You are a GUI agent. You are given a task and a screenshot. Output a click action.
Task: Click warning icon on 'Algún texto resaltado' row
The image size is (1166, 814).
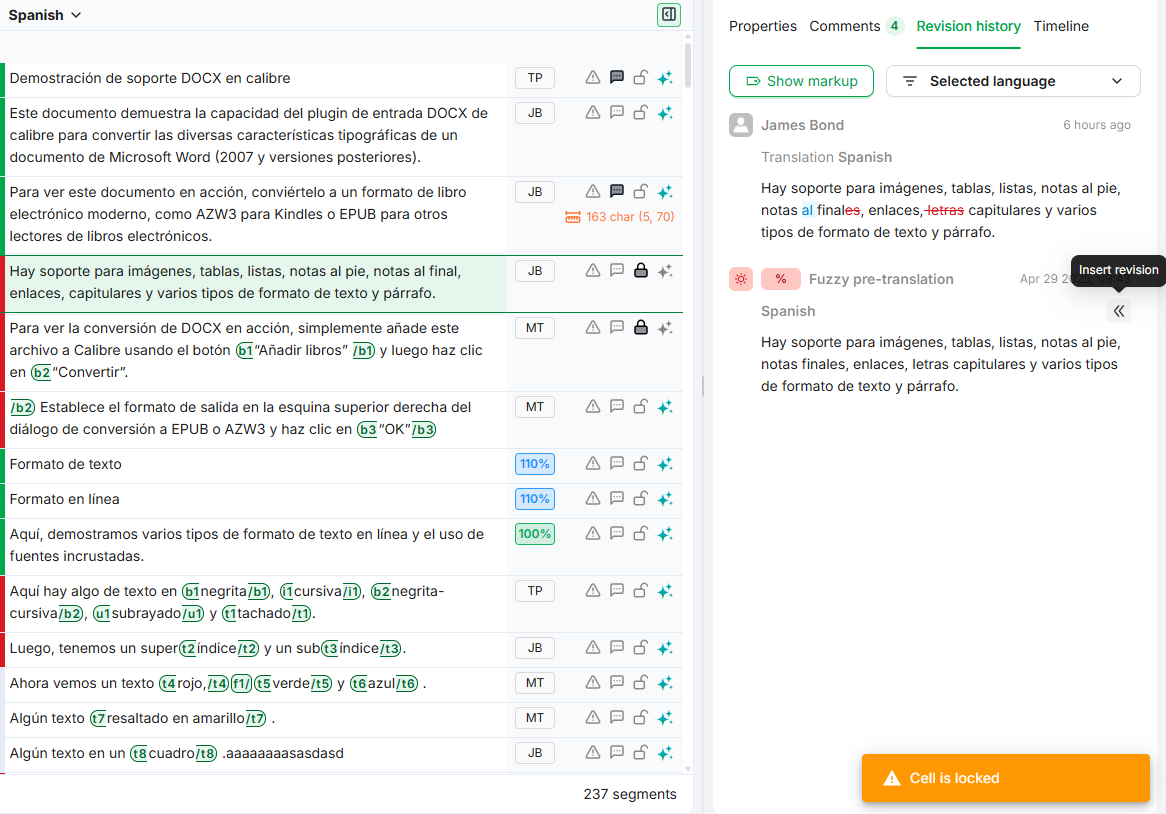[x=593, y=718]
